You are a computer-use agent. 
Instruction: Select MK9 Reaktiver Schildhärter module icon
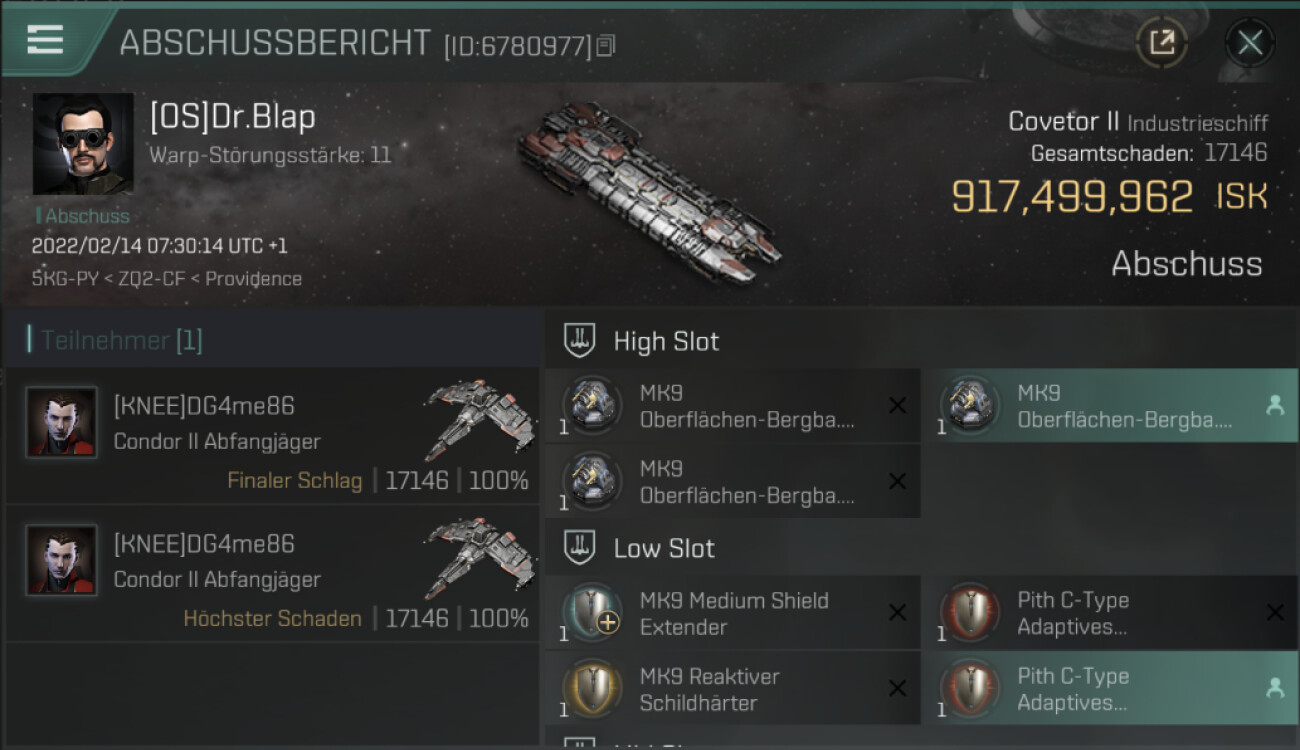coord(591,688)
